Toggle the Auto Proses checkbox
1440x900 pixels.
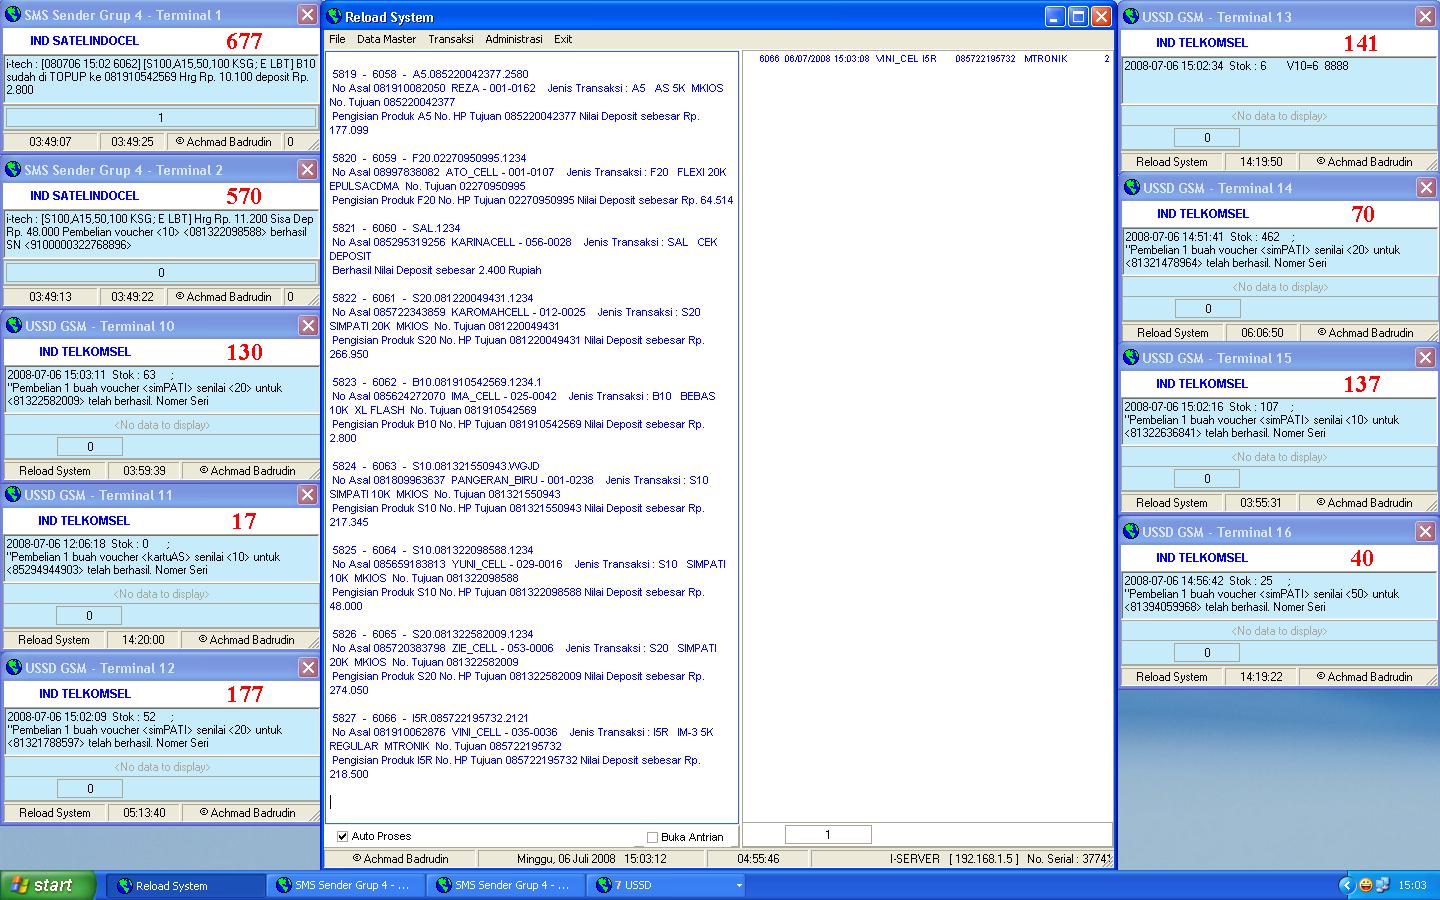pos(343,837)
